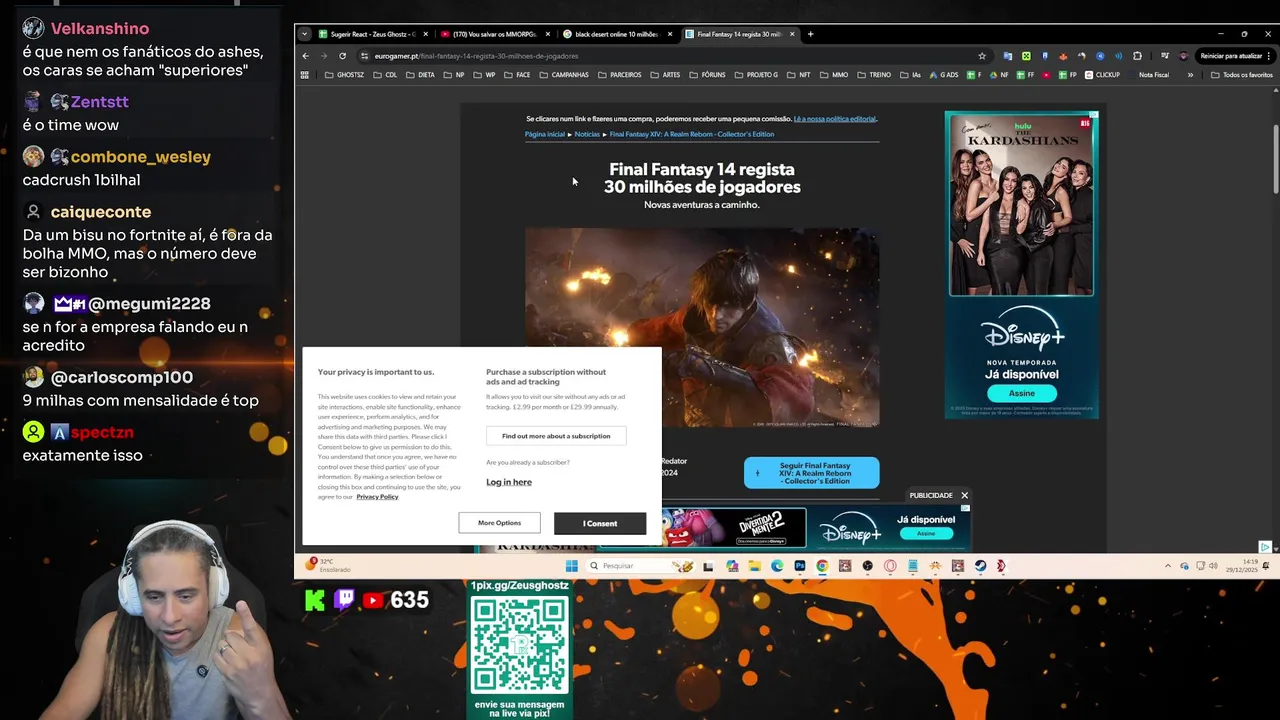
Task: Close the PUBLICIDADE banner ad
Action: (964, 495)
